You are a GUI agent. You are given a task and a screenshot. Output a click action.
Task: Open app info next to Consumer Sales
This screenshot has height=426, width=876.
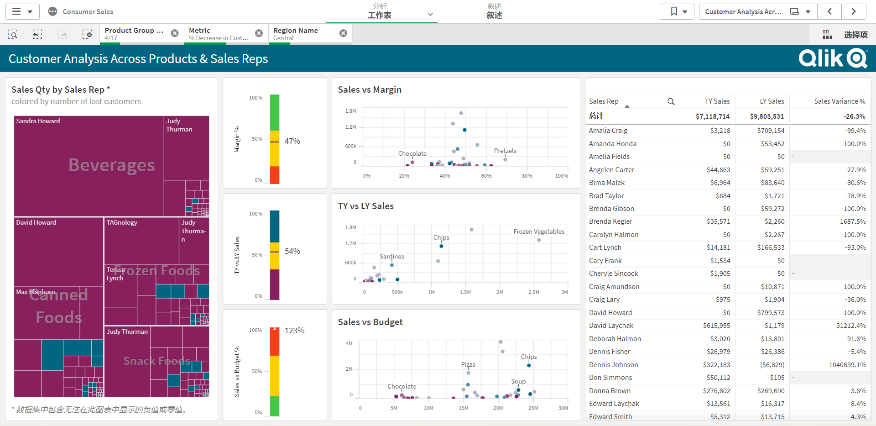click(53, 11)
